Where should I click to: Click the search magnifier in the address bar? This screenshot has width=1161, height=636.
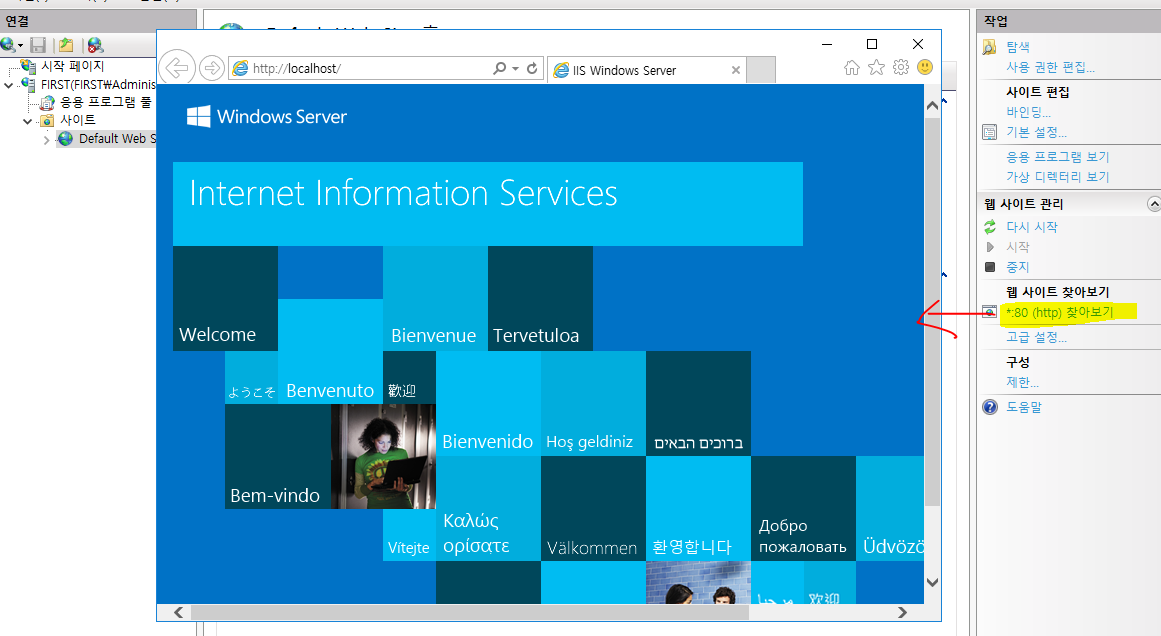(500, 68)
